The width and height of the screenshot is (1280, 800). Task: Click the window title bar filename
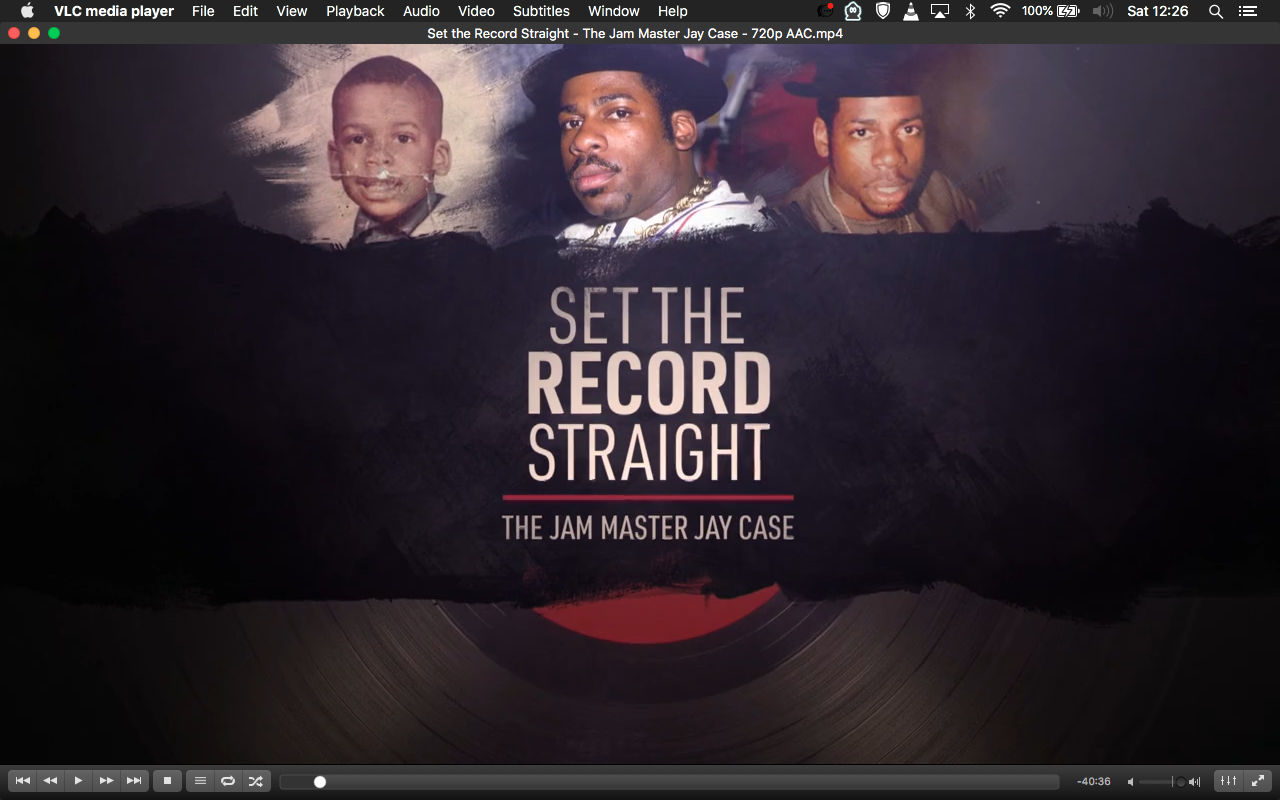[635, 33]
